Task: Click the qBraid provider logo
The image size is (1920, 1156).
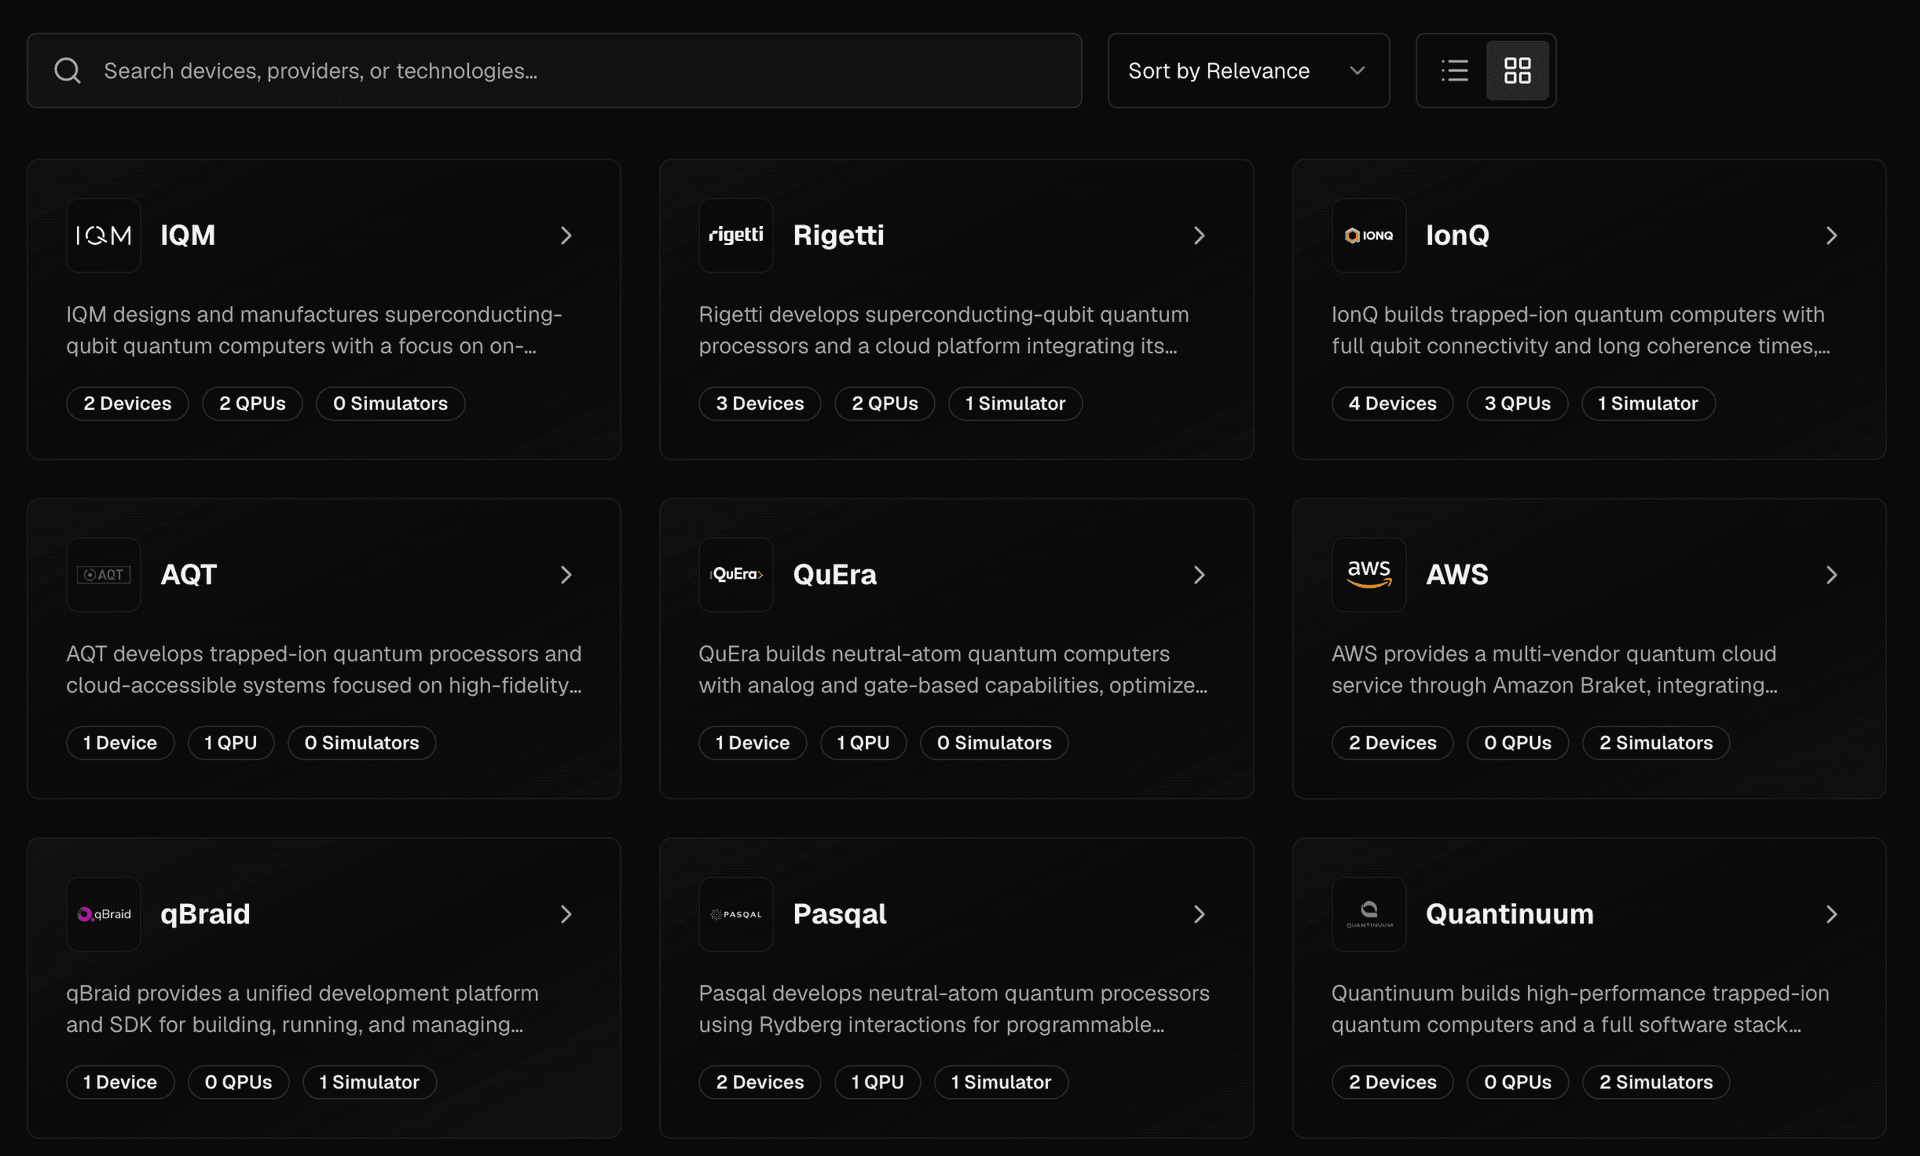Action: click(104, 914)
